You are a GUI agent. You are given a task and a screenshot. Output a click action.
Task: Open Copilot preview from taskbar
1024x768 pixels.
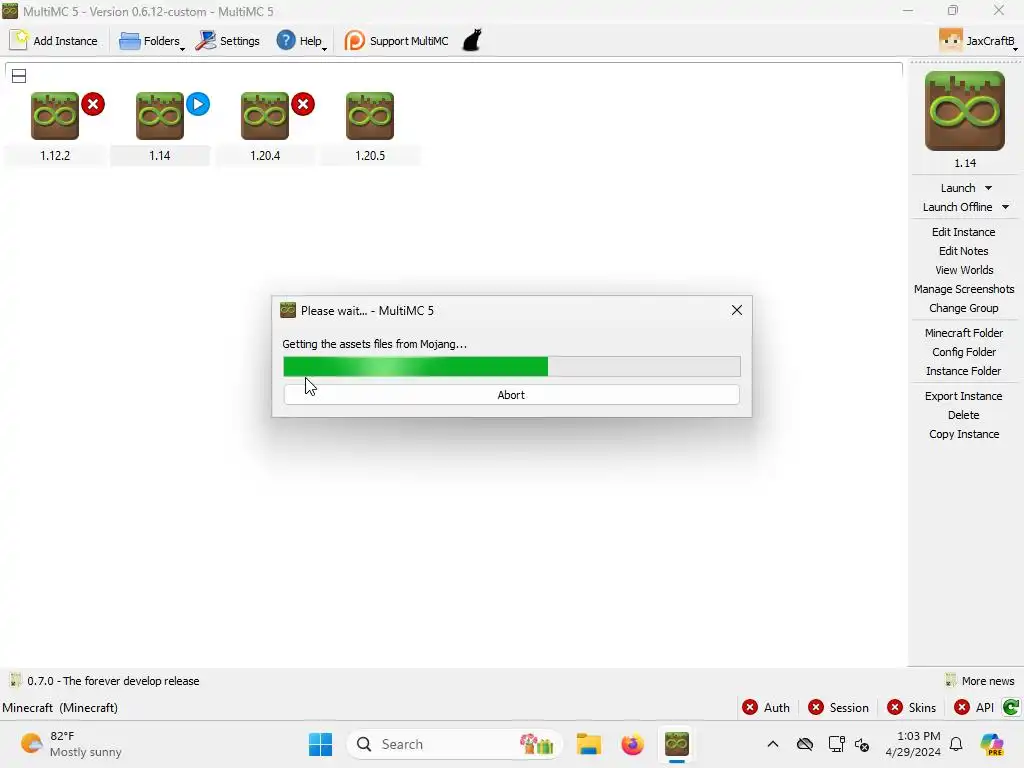[992, 744]
